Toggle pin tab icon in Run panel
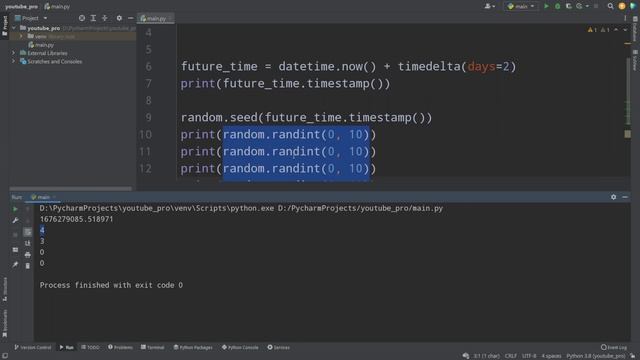Screen dimensions: 640x360 [x=15, y=264]
